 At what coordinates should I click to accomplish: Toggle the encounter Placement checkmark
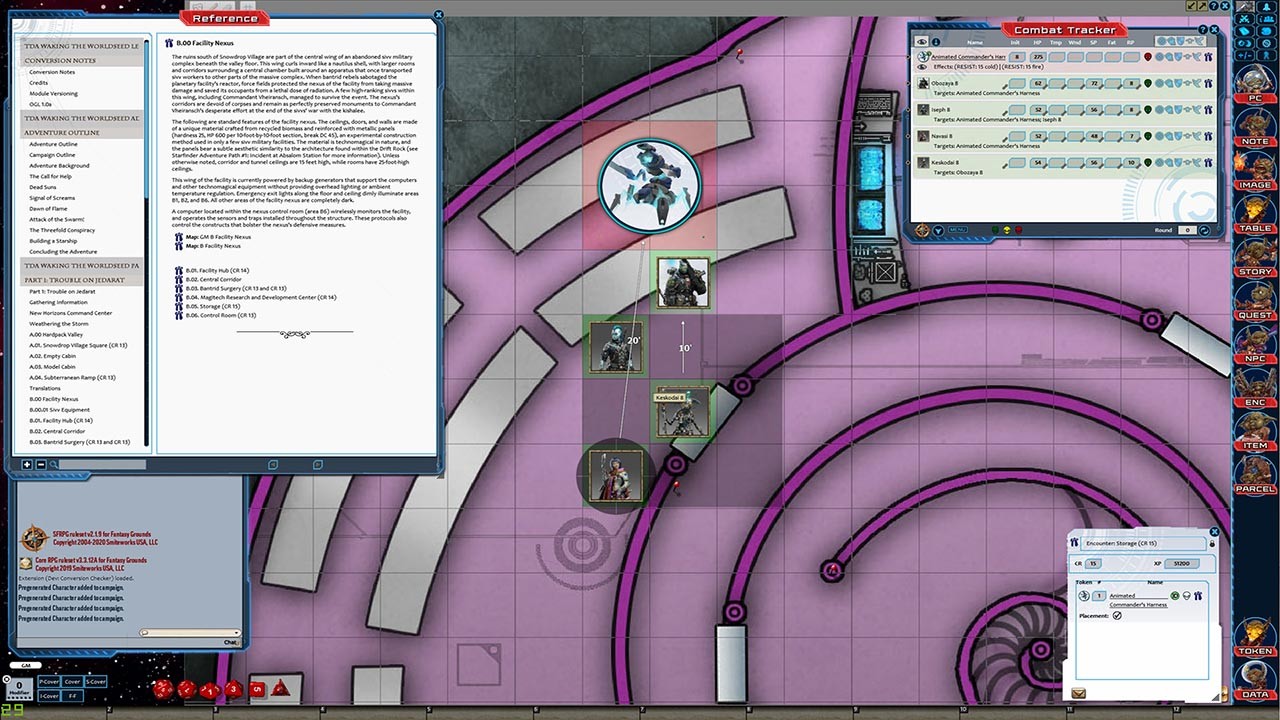[1117, 616]
